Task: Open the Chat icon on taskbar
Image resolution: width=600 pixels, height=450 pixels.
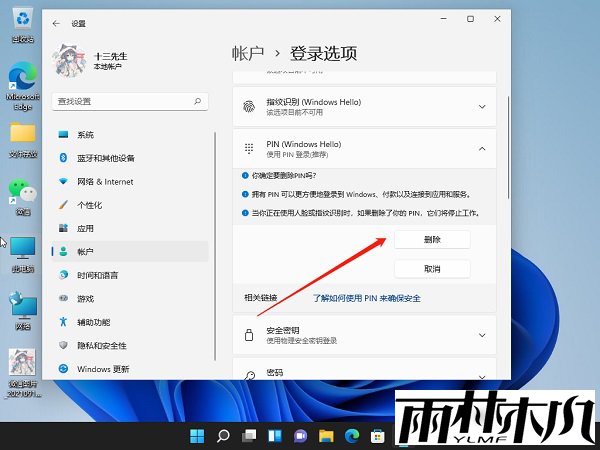Action: [300, 436]
